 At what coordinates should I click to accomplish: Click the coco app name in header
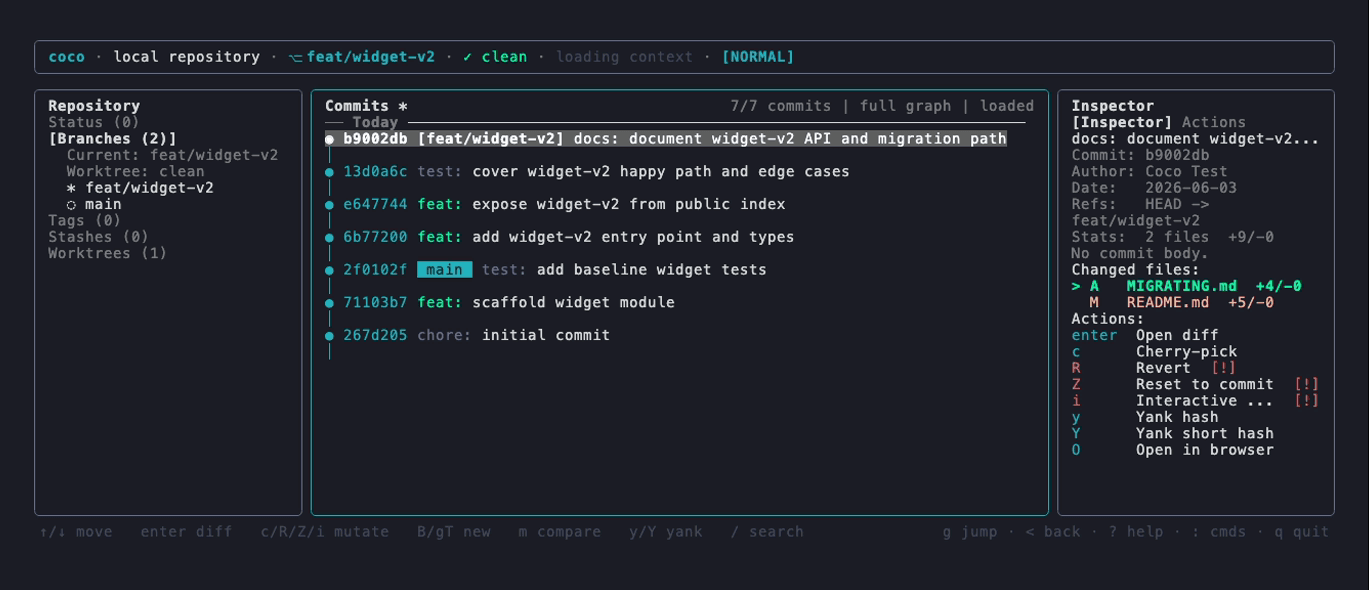67,57
